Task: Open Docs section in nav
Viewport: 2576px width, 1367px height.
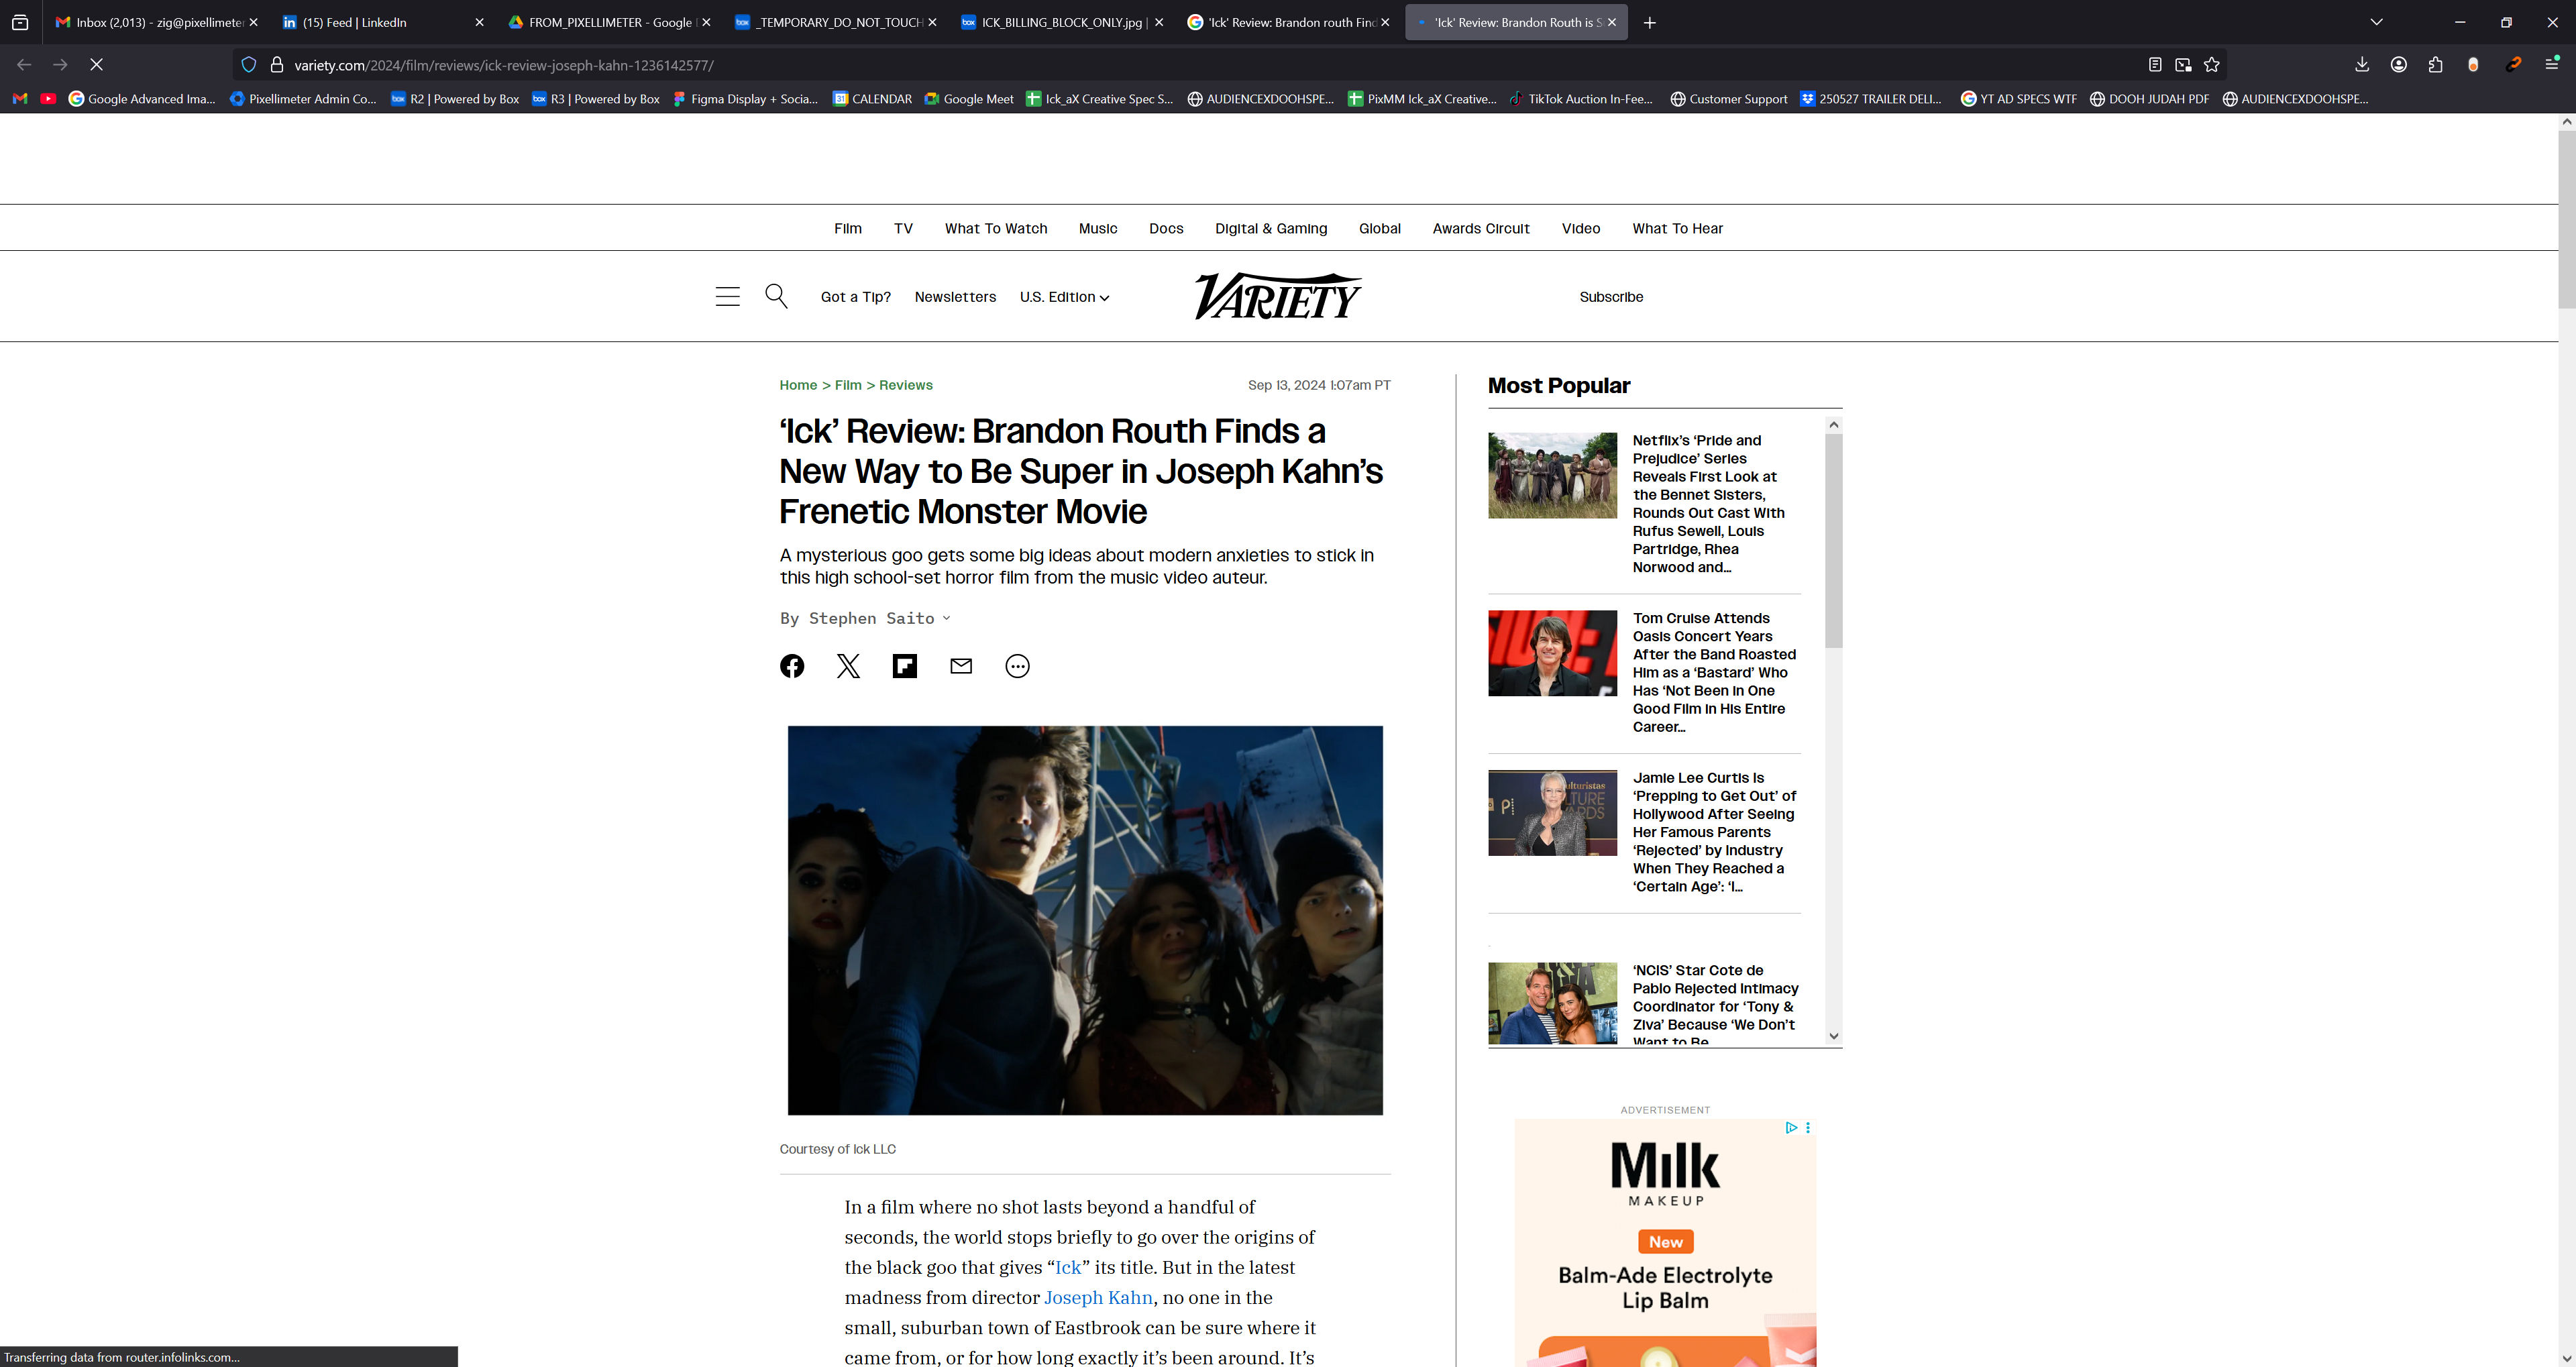Action: 1166,229
